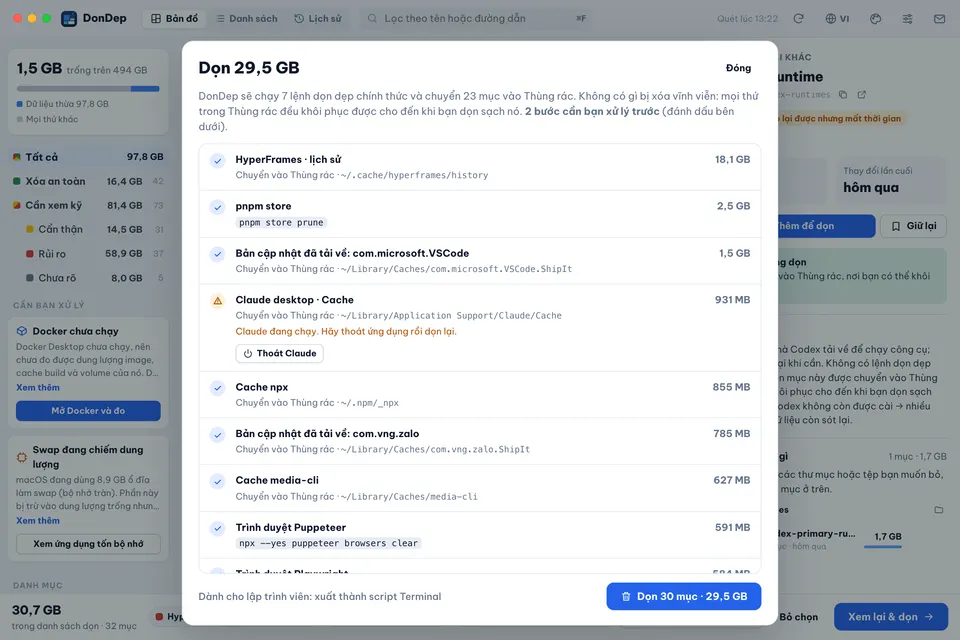Select the Cần xem kỹ category

point(88,205)
